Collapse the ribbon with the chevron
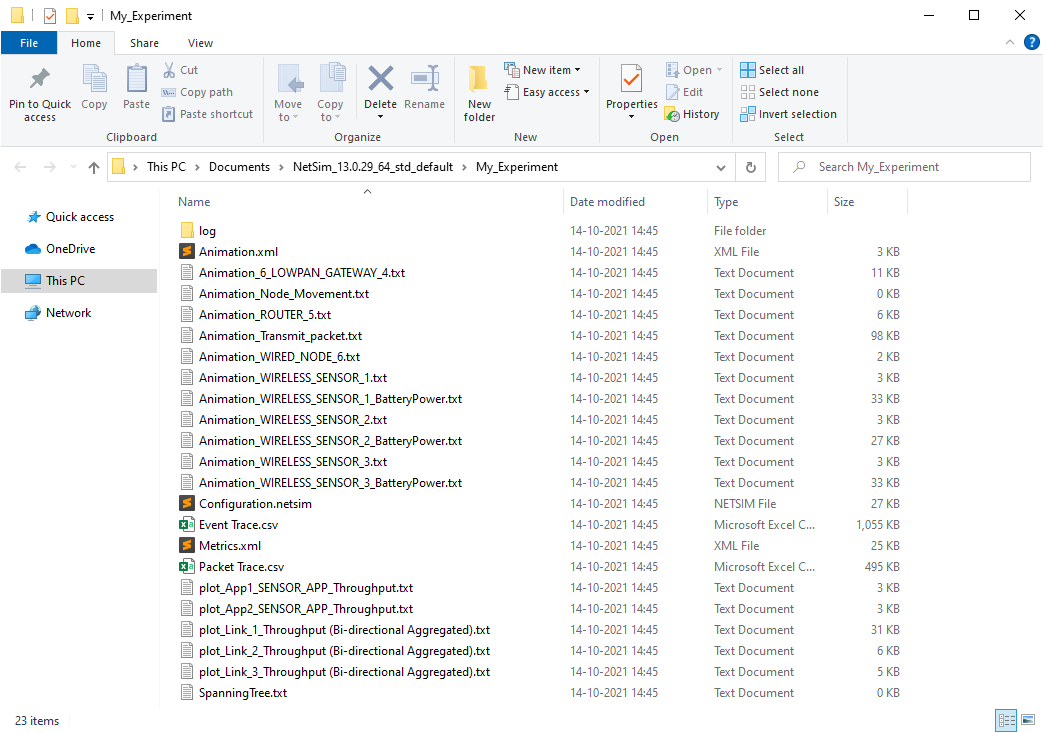1044x733 pixels. pos(1010,43)
